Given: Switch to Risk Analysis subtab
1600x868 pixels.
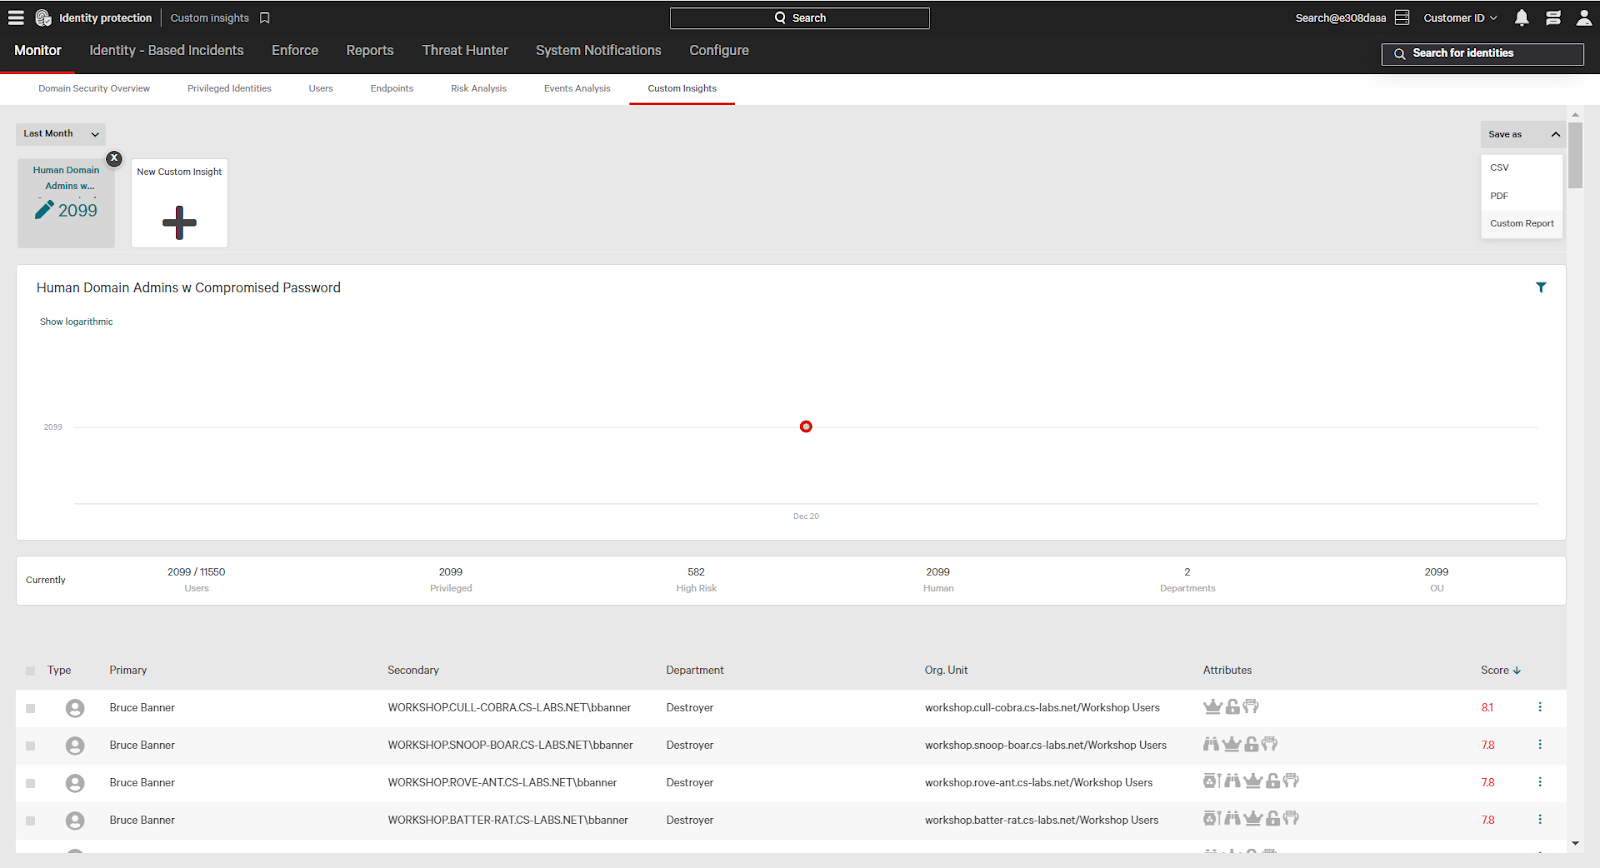Looking at the screenshot, I should (x=479, y=89).
